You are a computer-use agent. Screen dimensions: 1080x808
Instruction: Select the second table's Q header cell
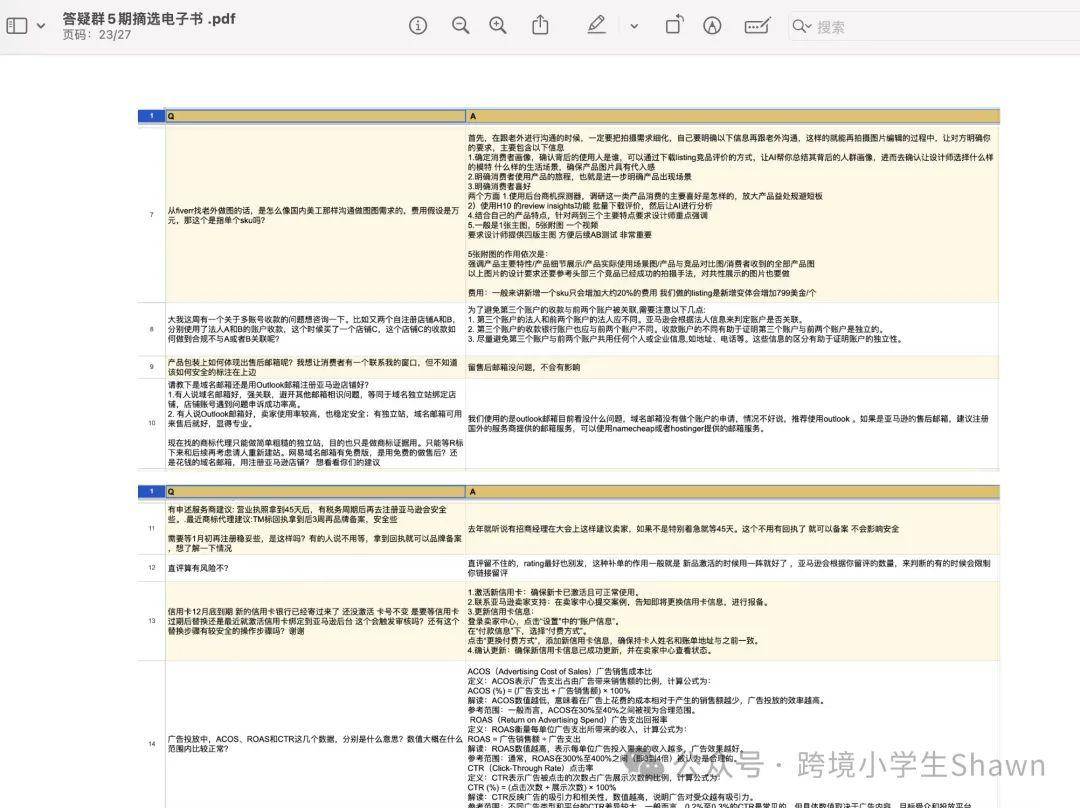[x=315, y=491]
